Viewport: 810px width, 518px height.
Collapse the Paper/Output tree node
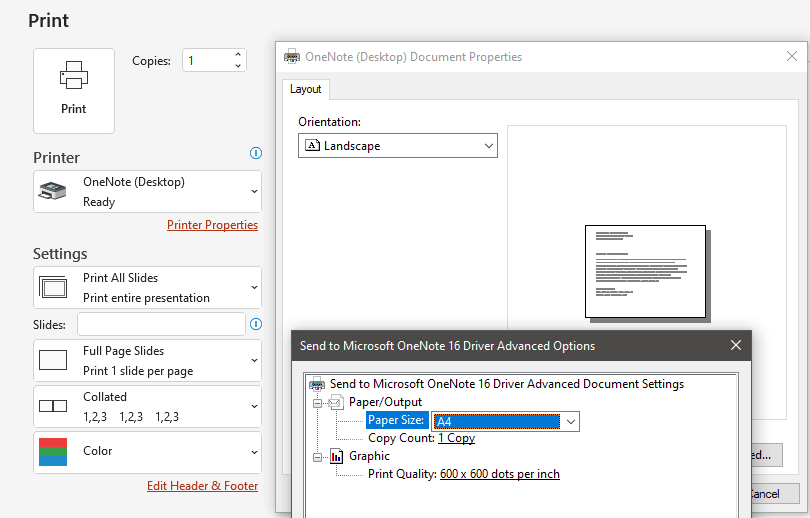318,403
